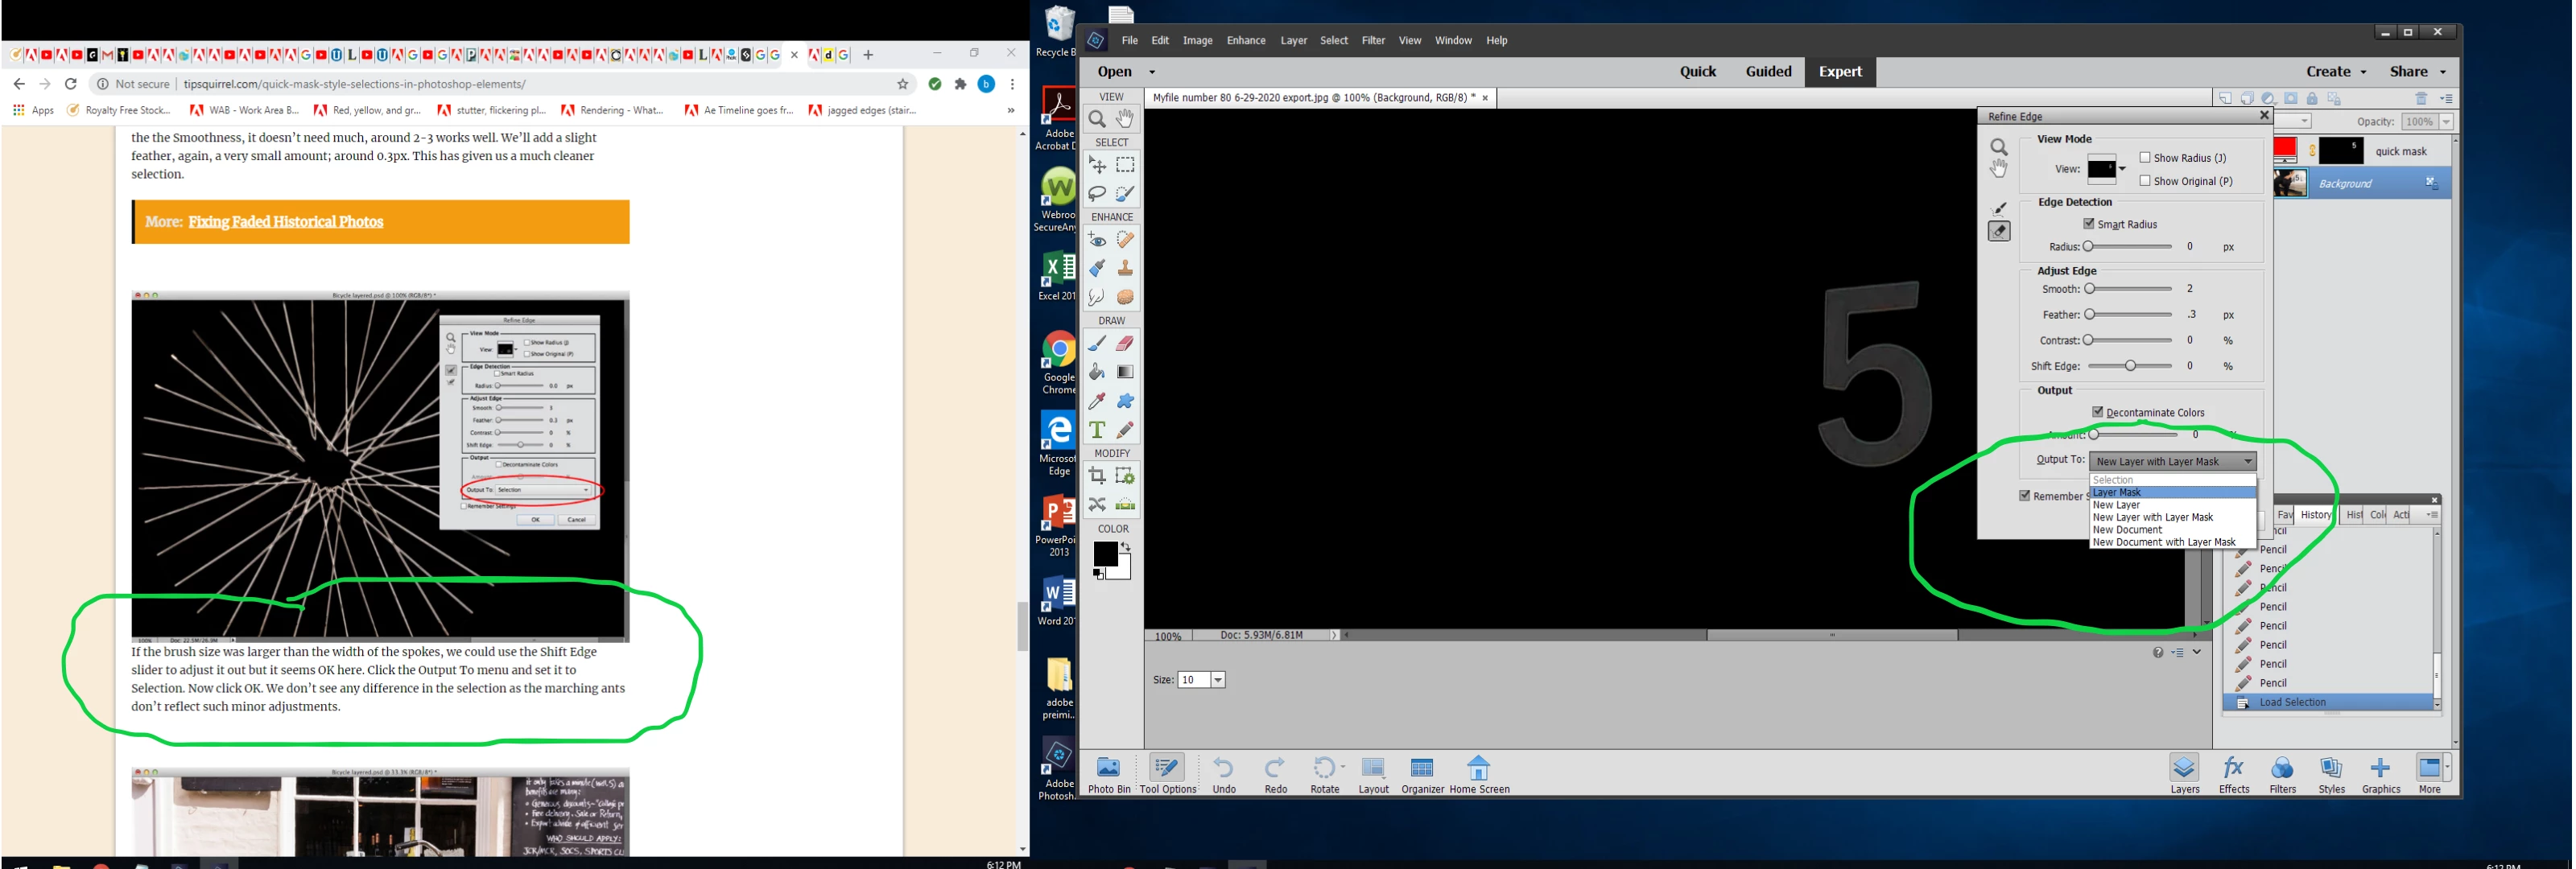2576x869 pixels.
Task: Activate the Horizontal Type tool
Action: (1097, 430)
